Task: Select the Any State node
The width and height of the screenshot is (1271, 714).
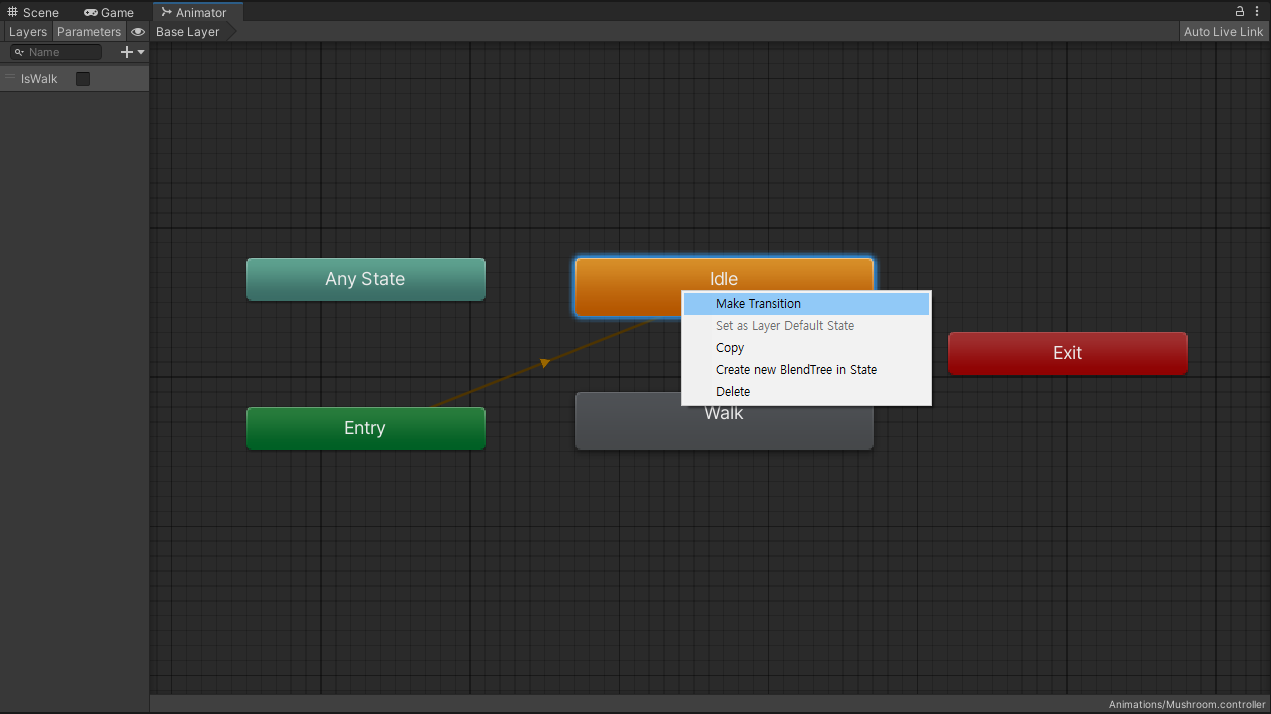Action: tap(365, 279)
